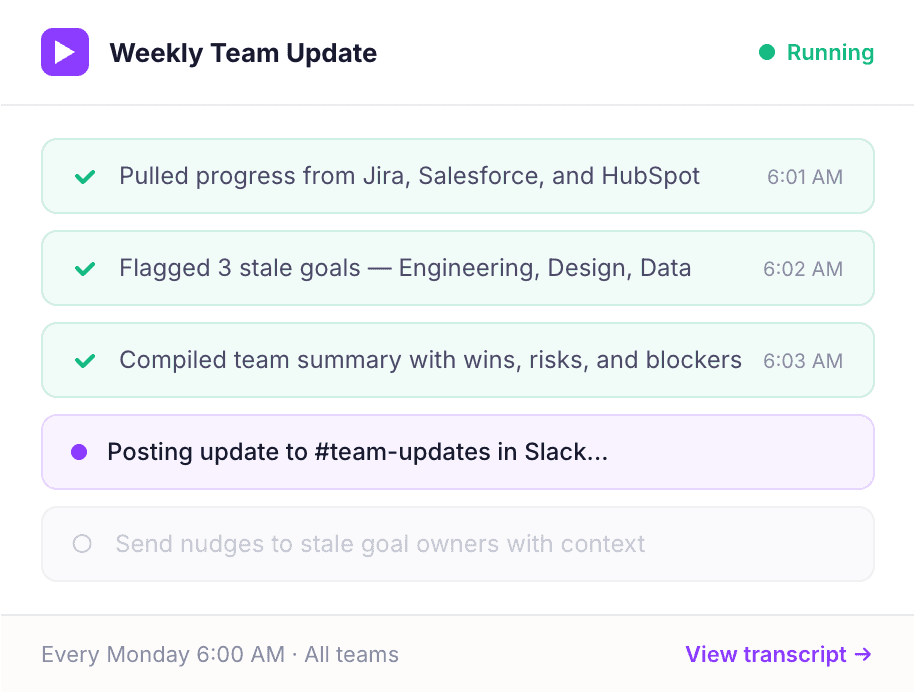This screenshot has height=692, width=914.
Task: Select the pending Send nudges step
Action: coord(380,544)
